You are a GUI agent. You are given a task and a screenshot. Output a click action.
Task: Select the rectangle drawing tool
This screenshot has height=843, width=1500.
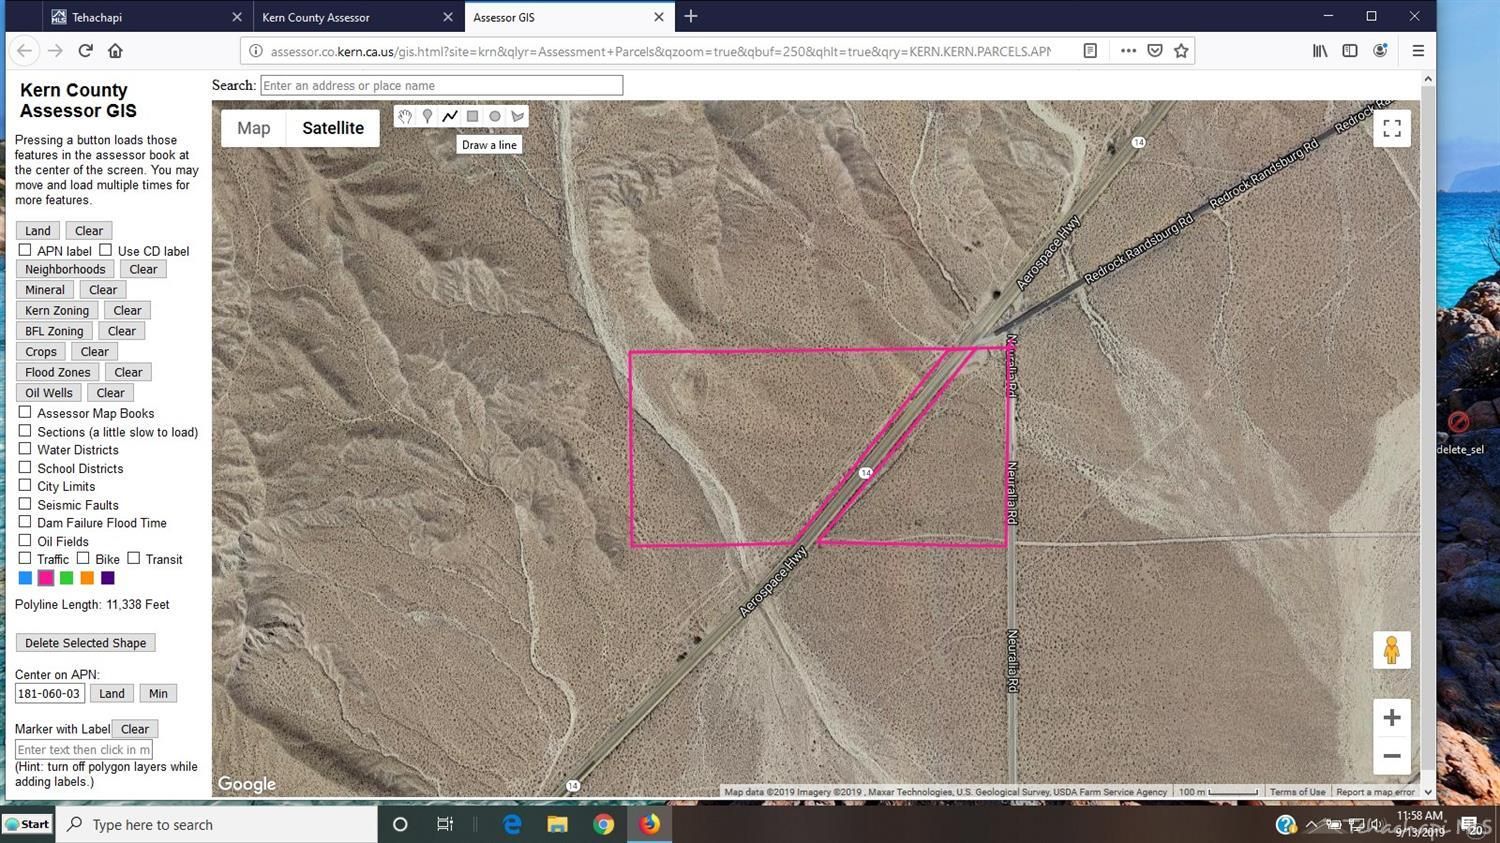coord(471,116)
